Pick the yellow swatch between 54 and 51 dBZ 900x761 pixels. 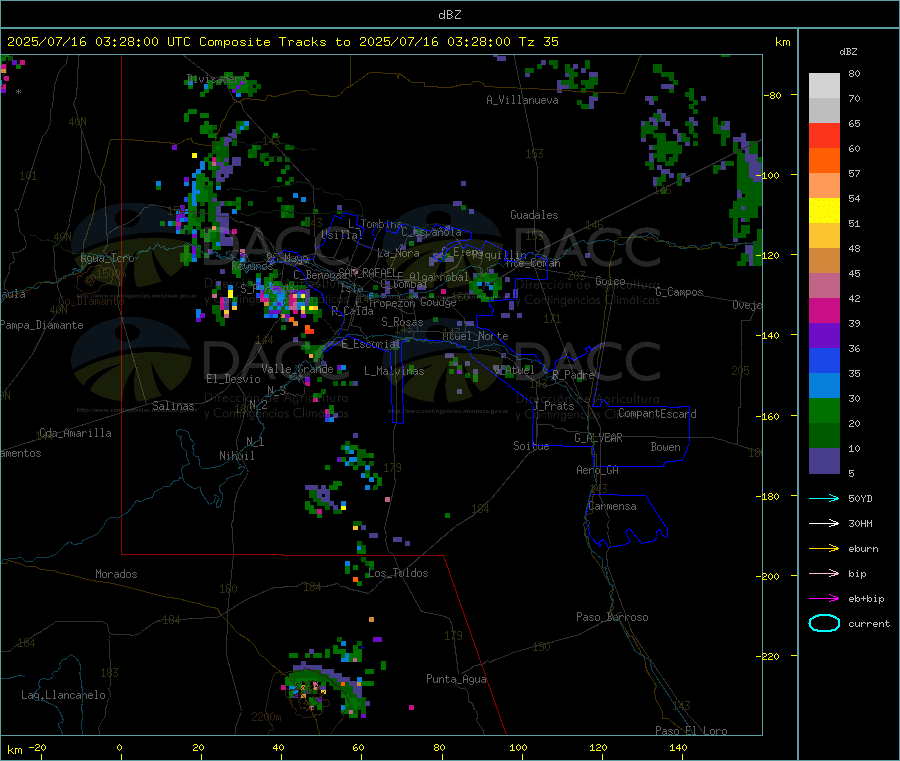[x=824, y=211]
